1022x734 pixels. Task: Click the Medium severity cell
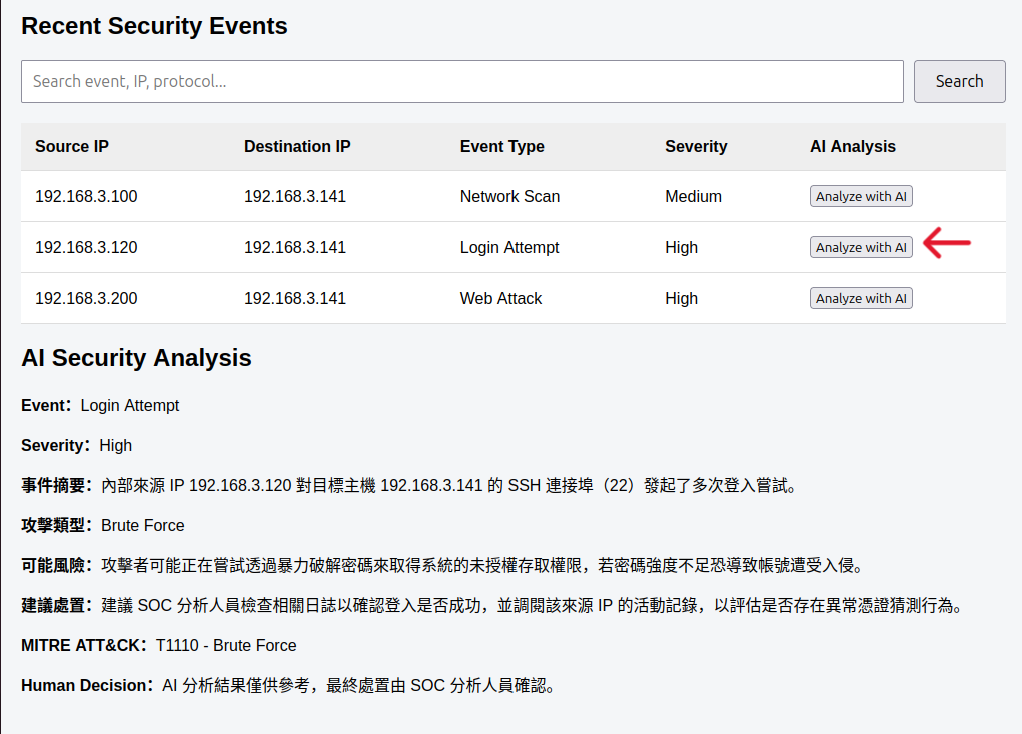pos(694,196)
